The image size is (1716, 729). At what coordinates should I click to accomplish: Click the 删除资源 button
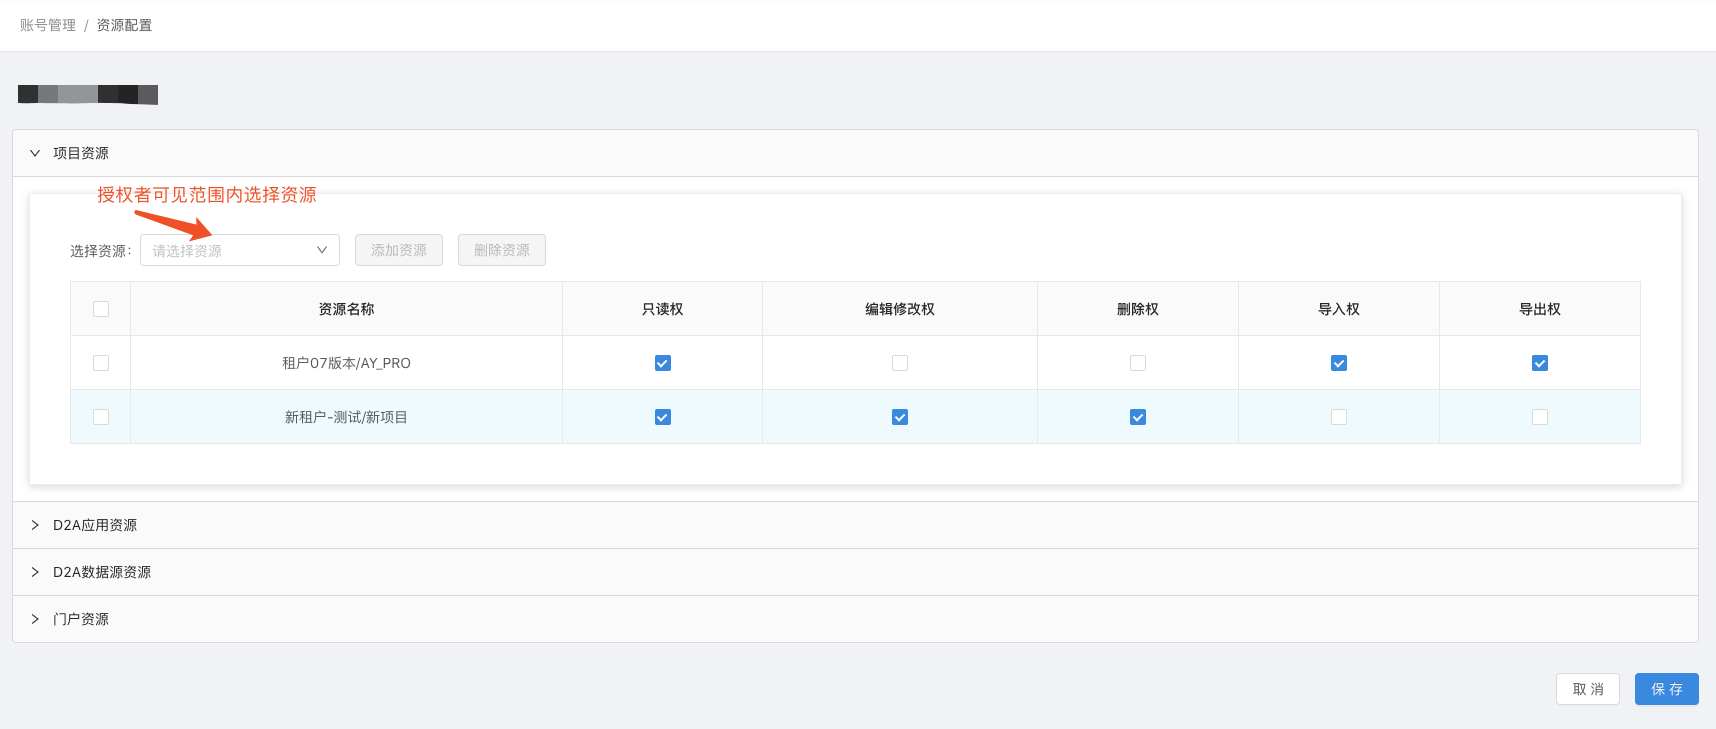[x=502, y=250]
